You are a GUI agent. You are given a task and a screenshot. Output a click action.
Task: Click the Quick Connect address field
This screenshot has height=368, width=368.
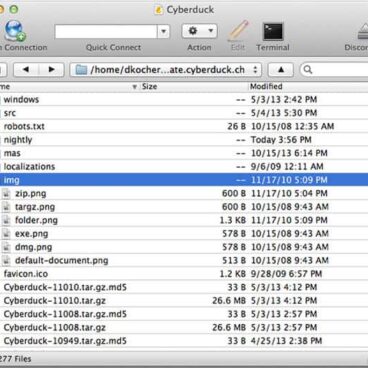click(106, 32)
